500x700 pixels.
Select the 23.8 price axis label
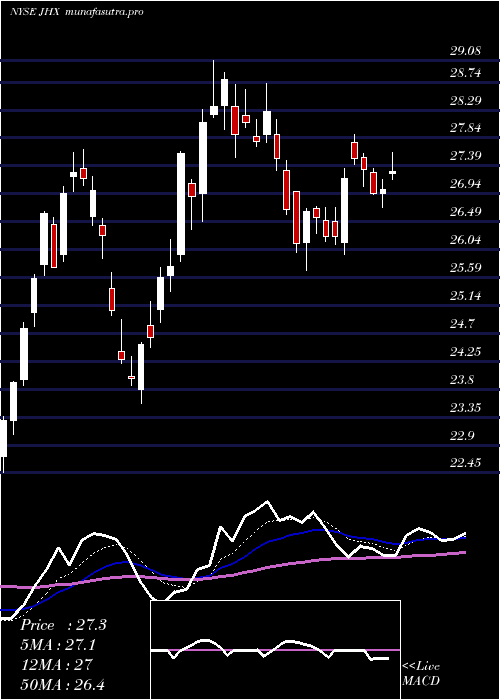[462, 380]
